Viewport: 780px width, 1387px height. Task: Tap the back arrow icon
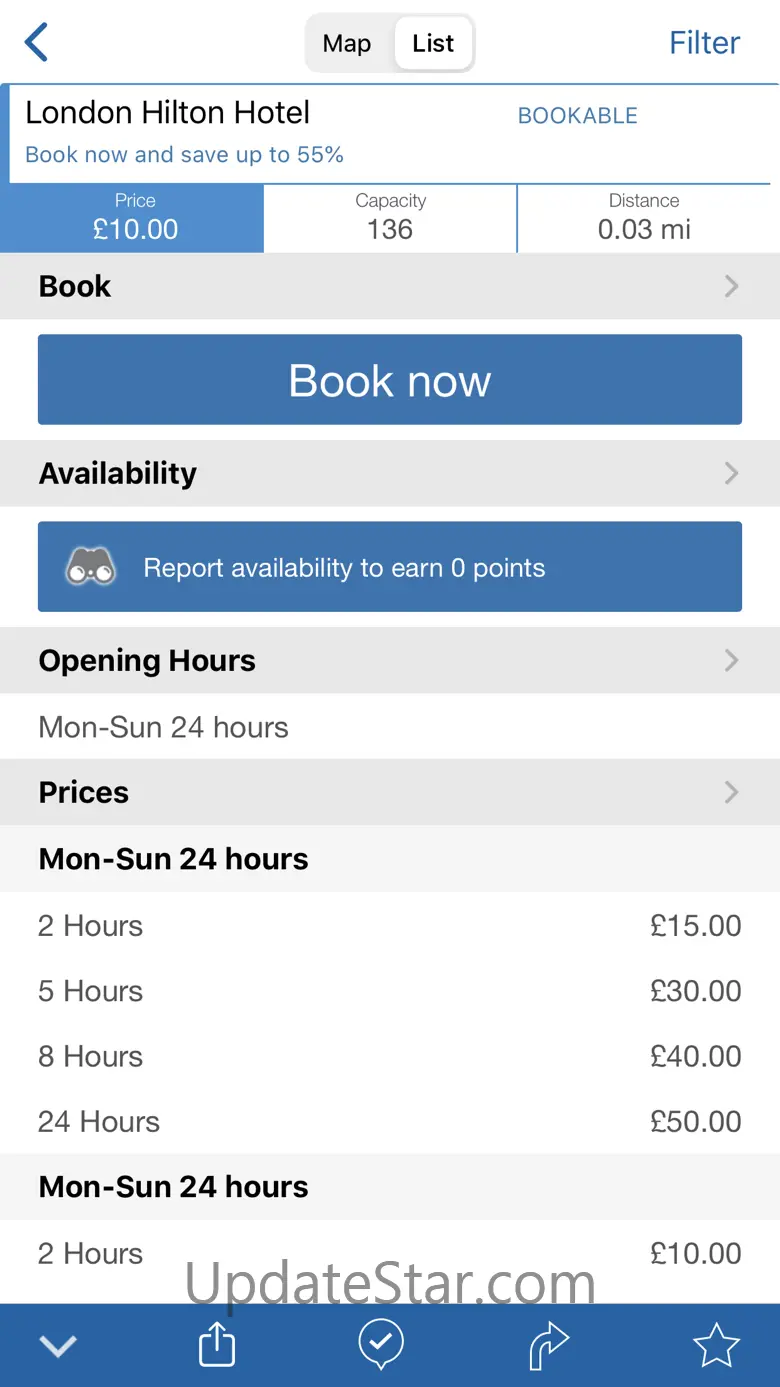click(37, 43)
